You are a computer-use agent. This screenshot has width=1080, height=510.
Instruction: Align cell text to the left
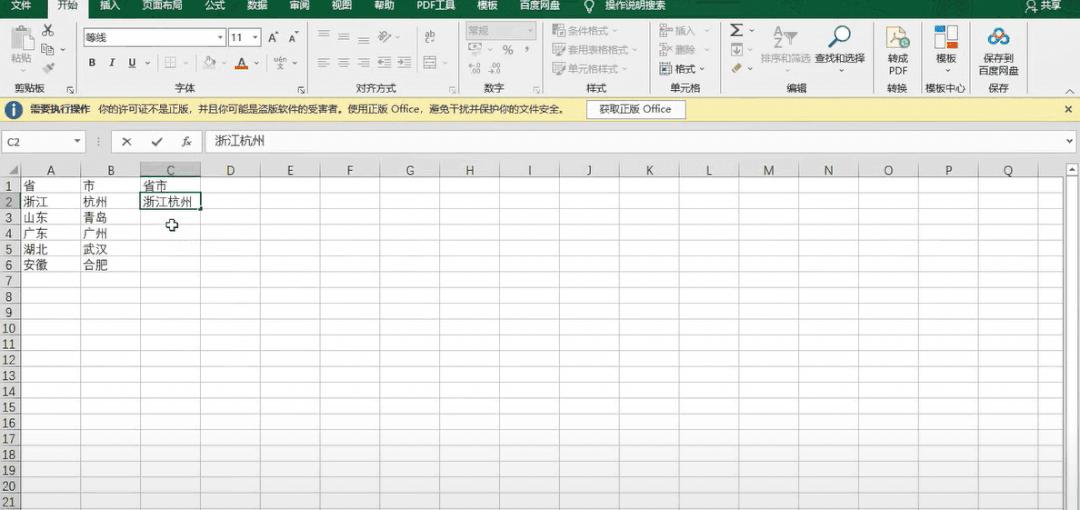[324, 63]
